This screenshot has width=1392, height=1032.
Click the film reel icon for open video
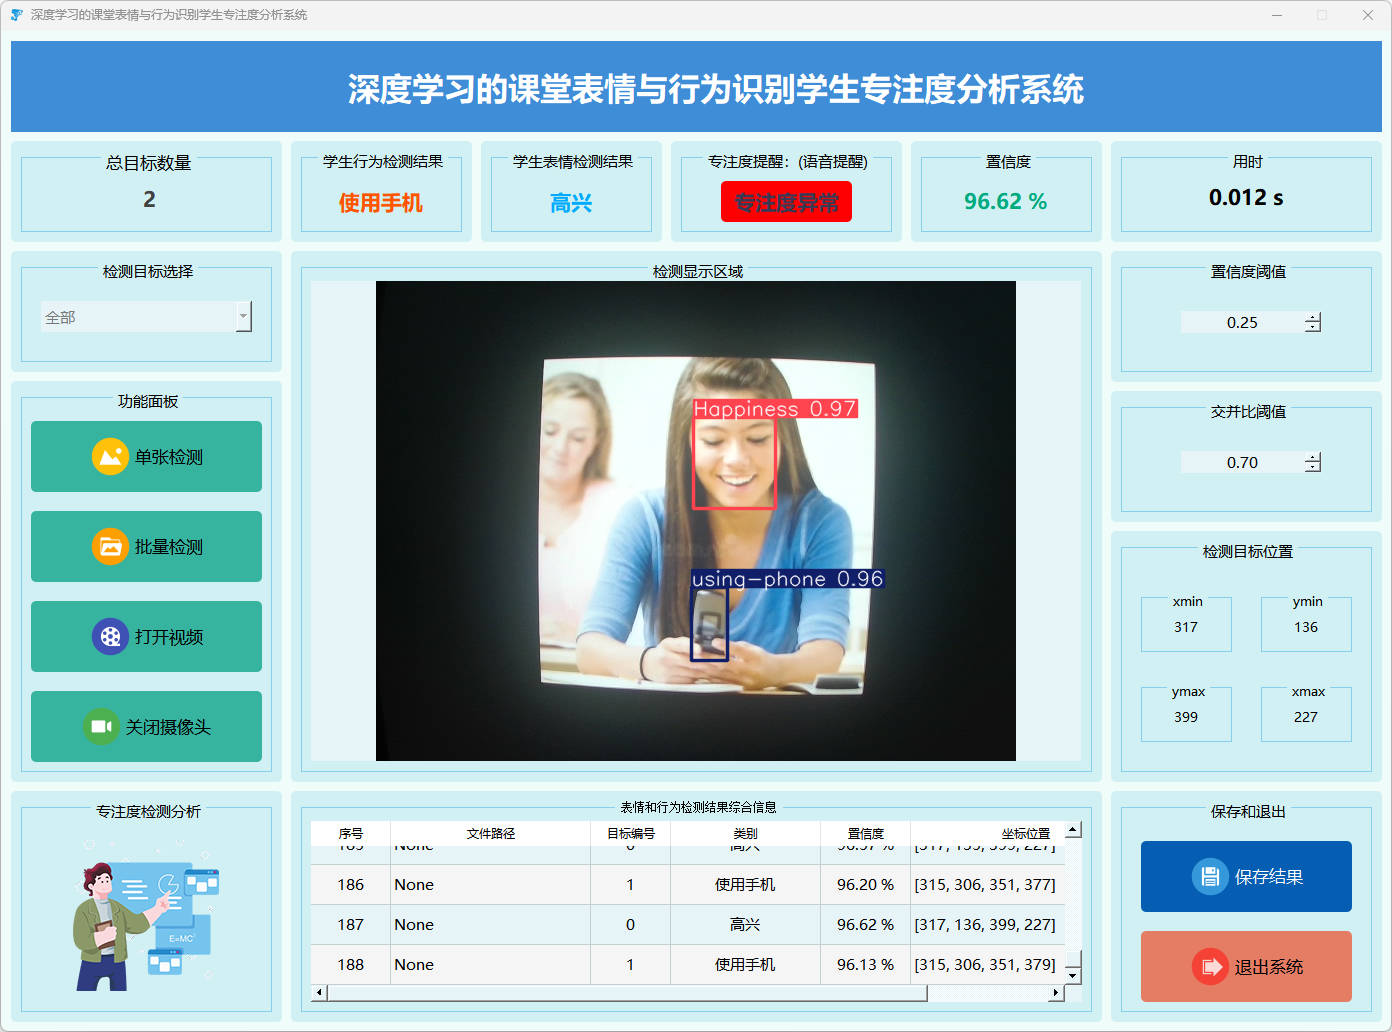110,637
